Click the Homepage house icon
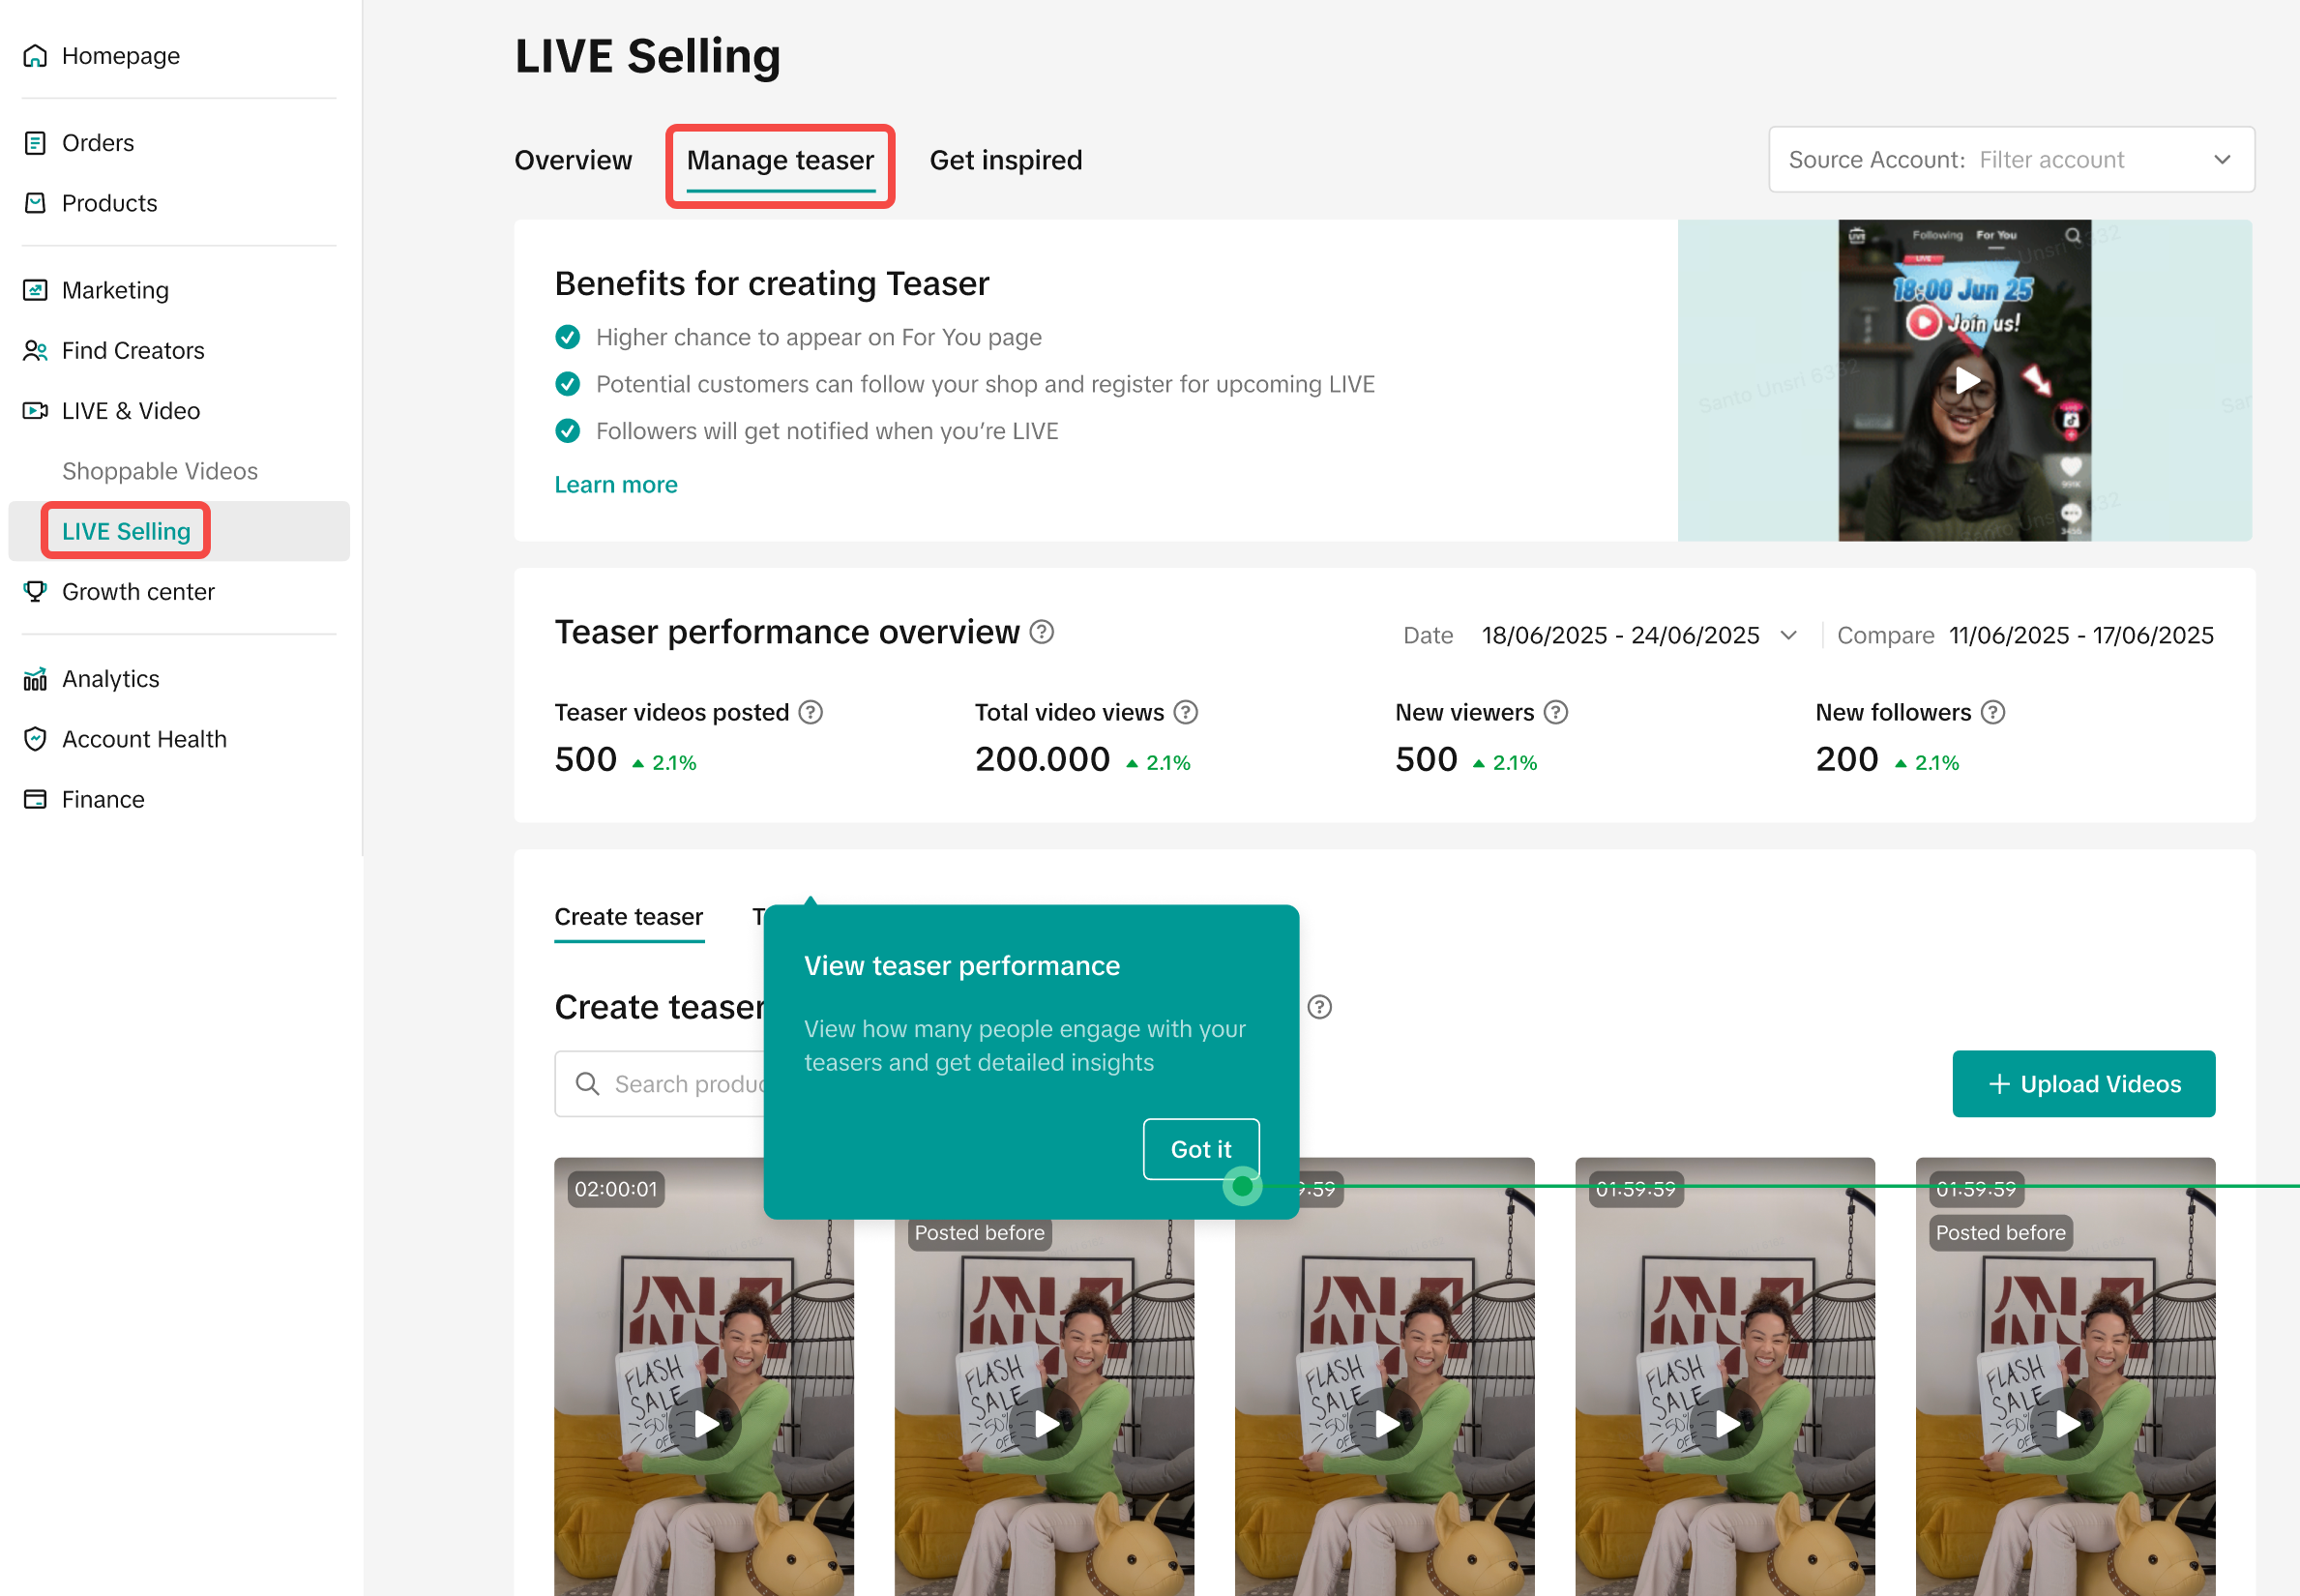This screenshot has height=1596, width=2300. tap(35, 56)
